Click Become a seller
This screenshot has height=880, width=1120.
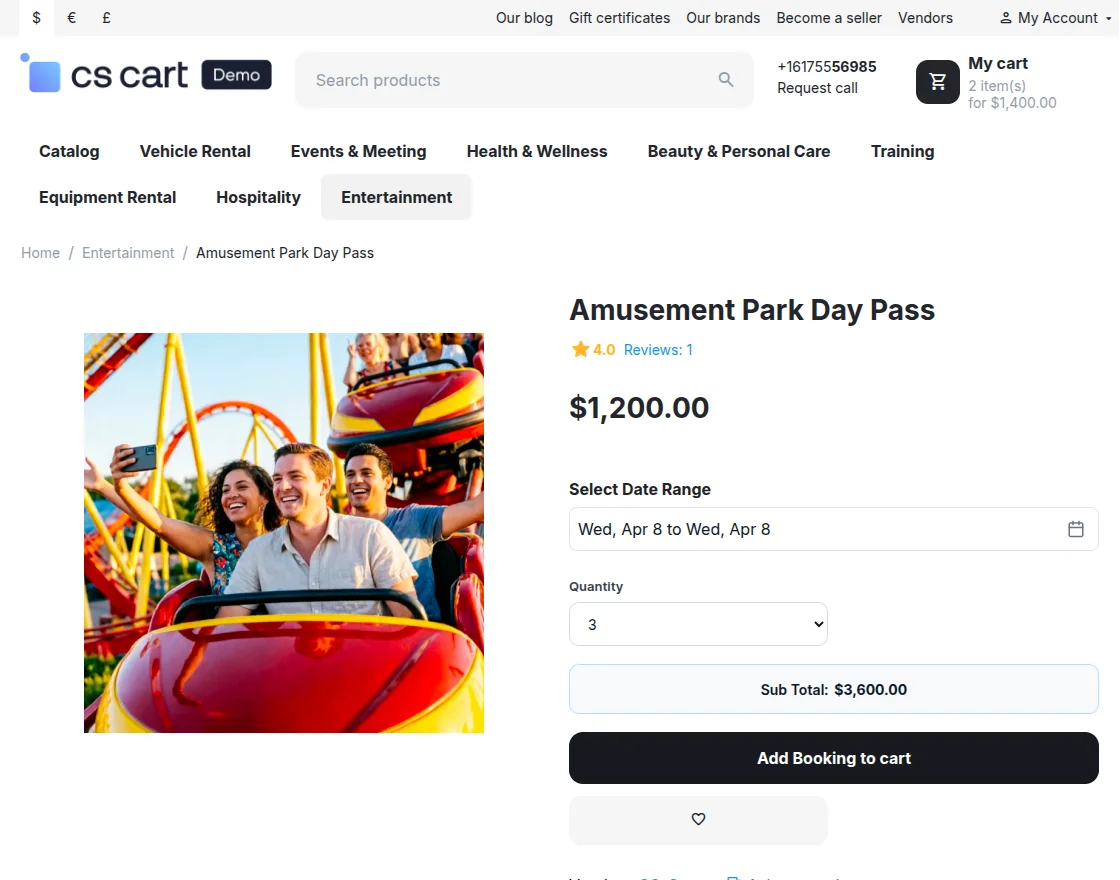click(829, 17)
